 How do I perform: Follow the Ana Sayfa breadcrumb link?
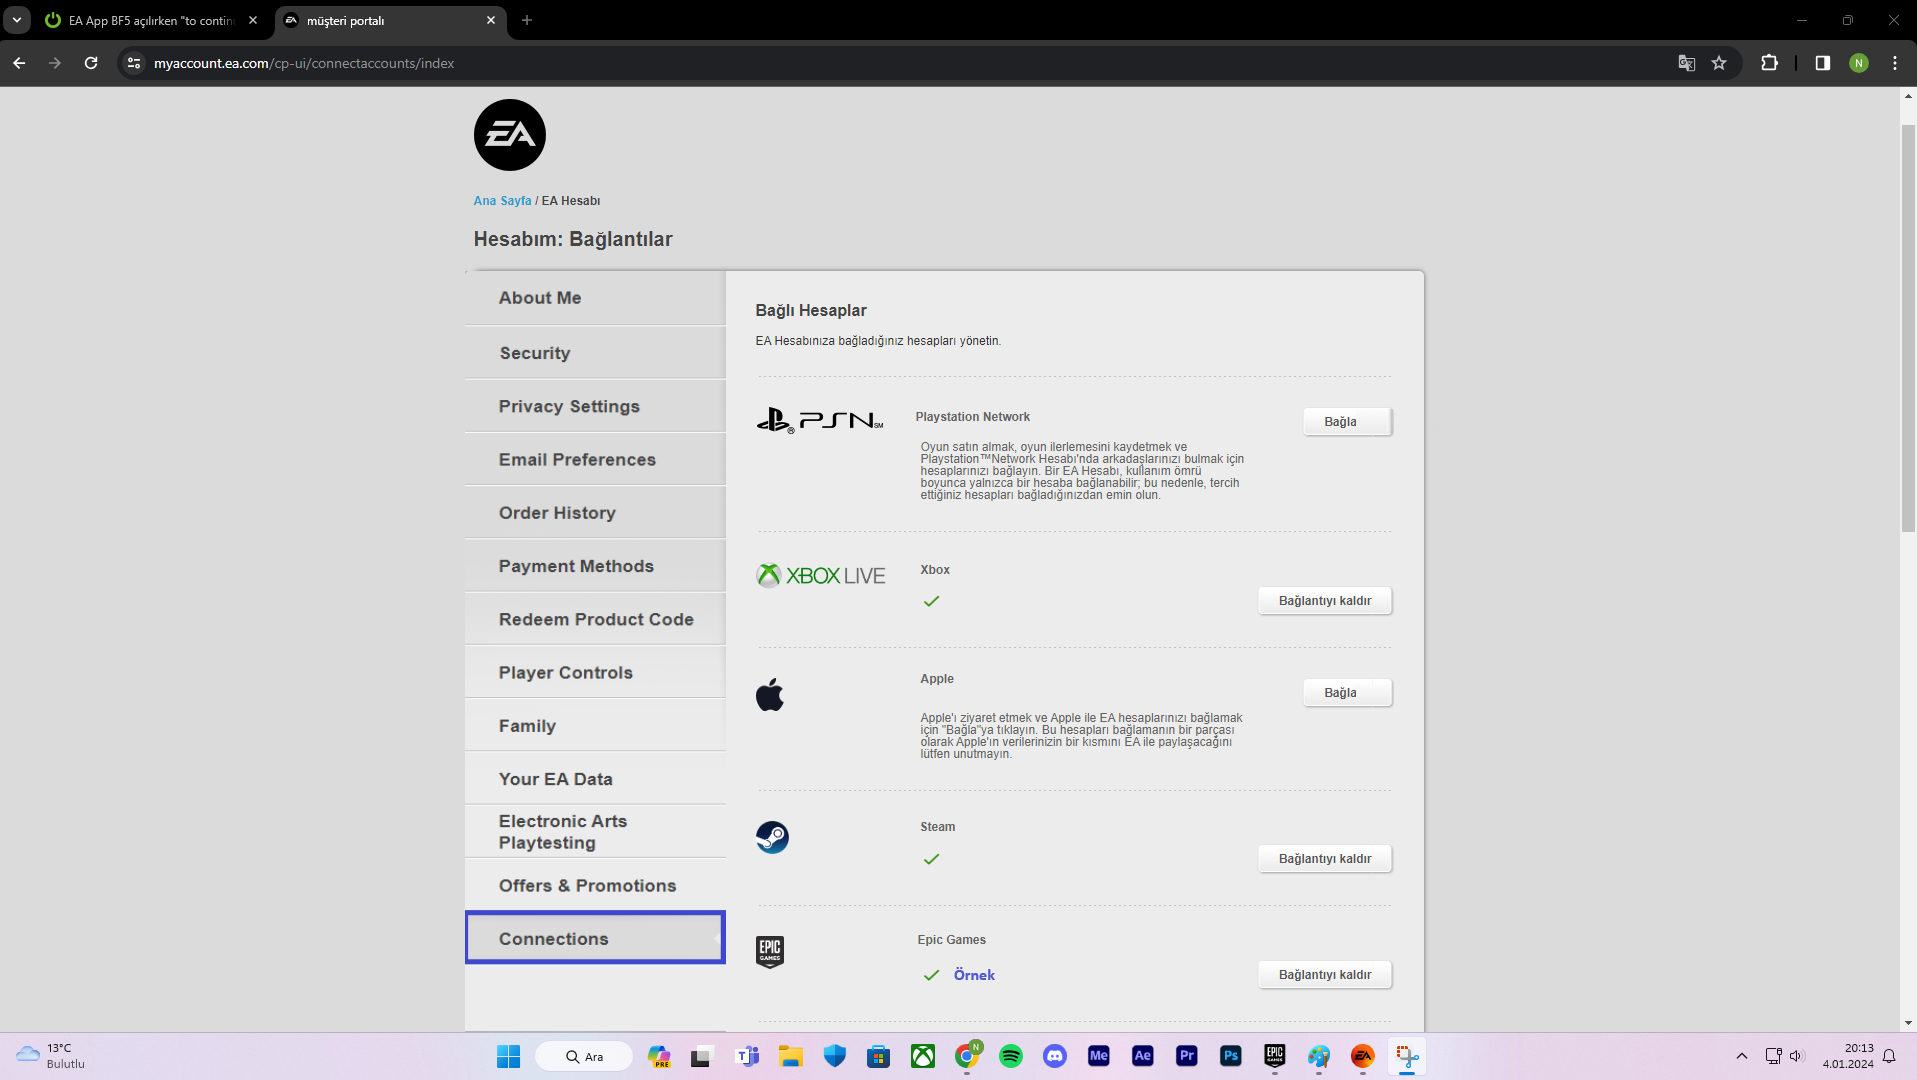[502, 201]
